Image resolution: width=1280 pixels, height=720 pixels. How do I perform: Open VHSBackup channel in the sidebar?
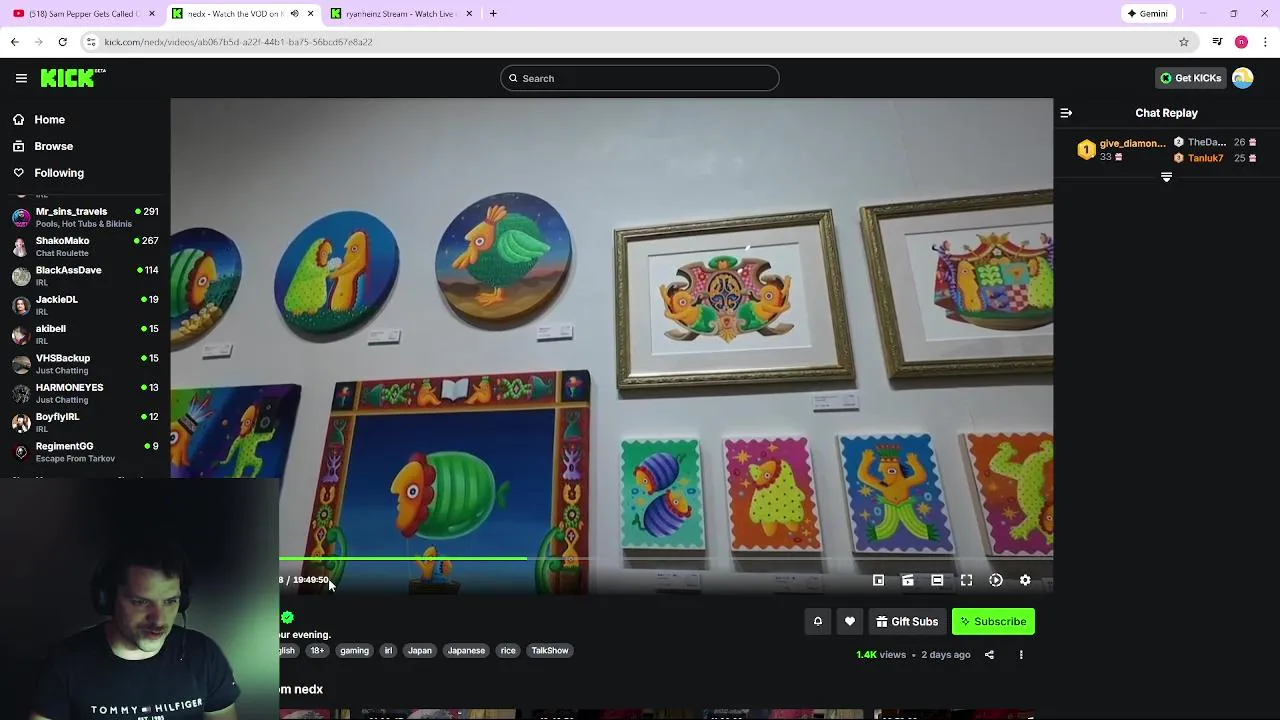click(x=85, y=364)
